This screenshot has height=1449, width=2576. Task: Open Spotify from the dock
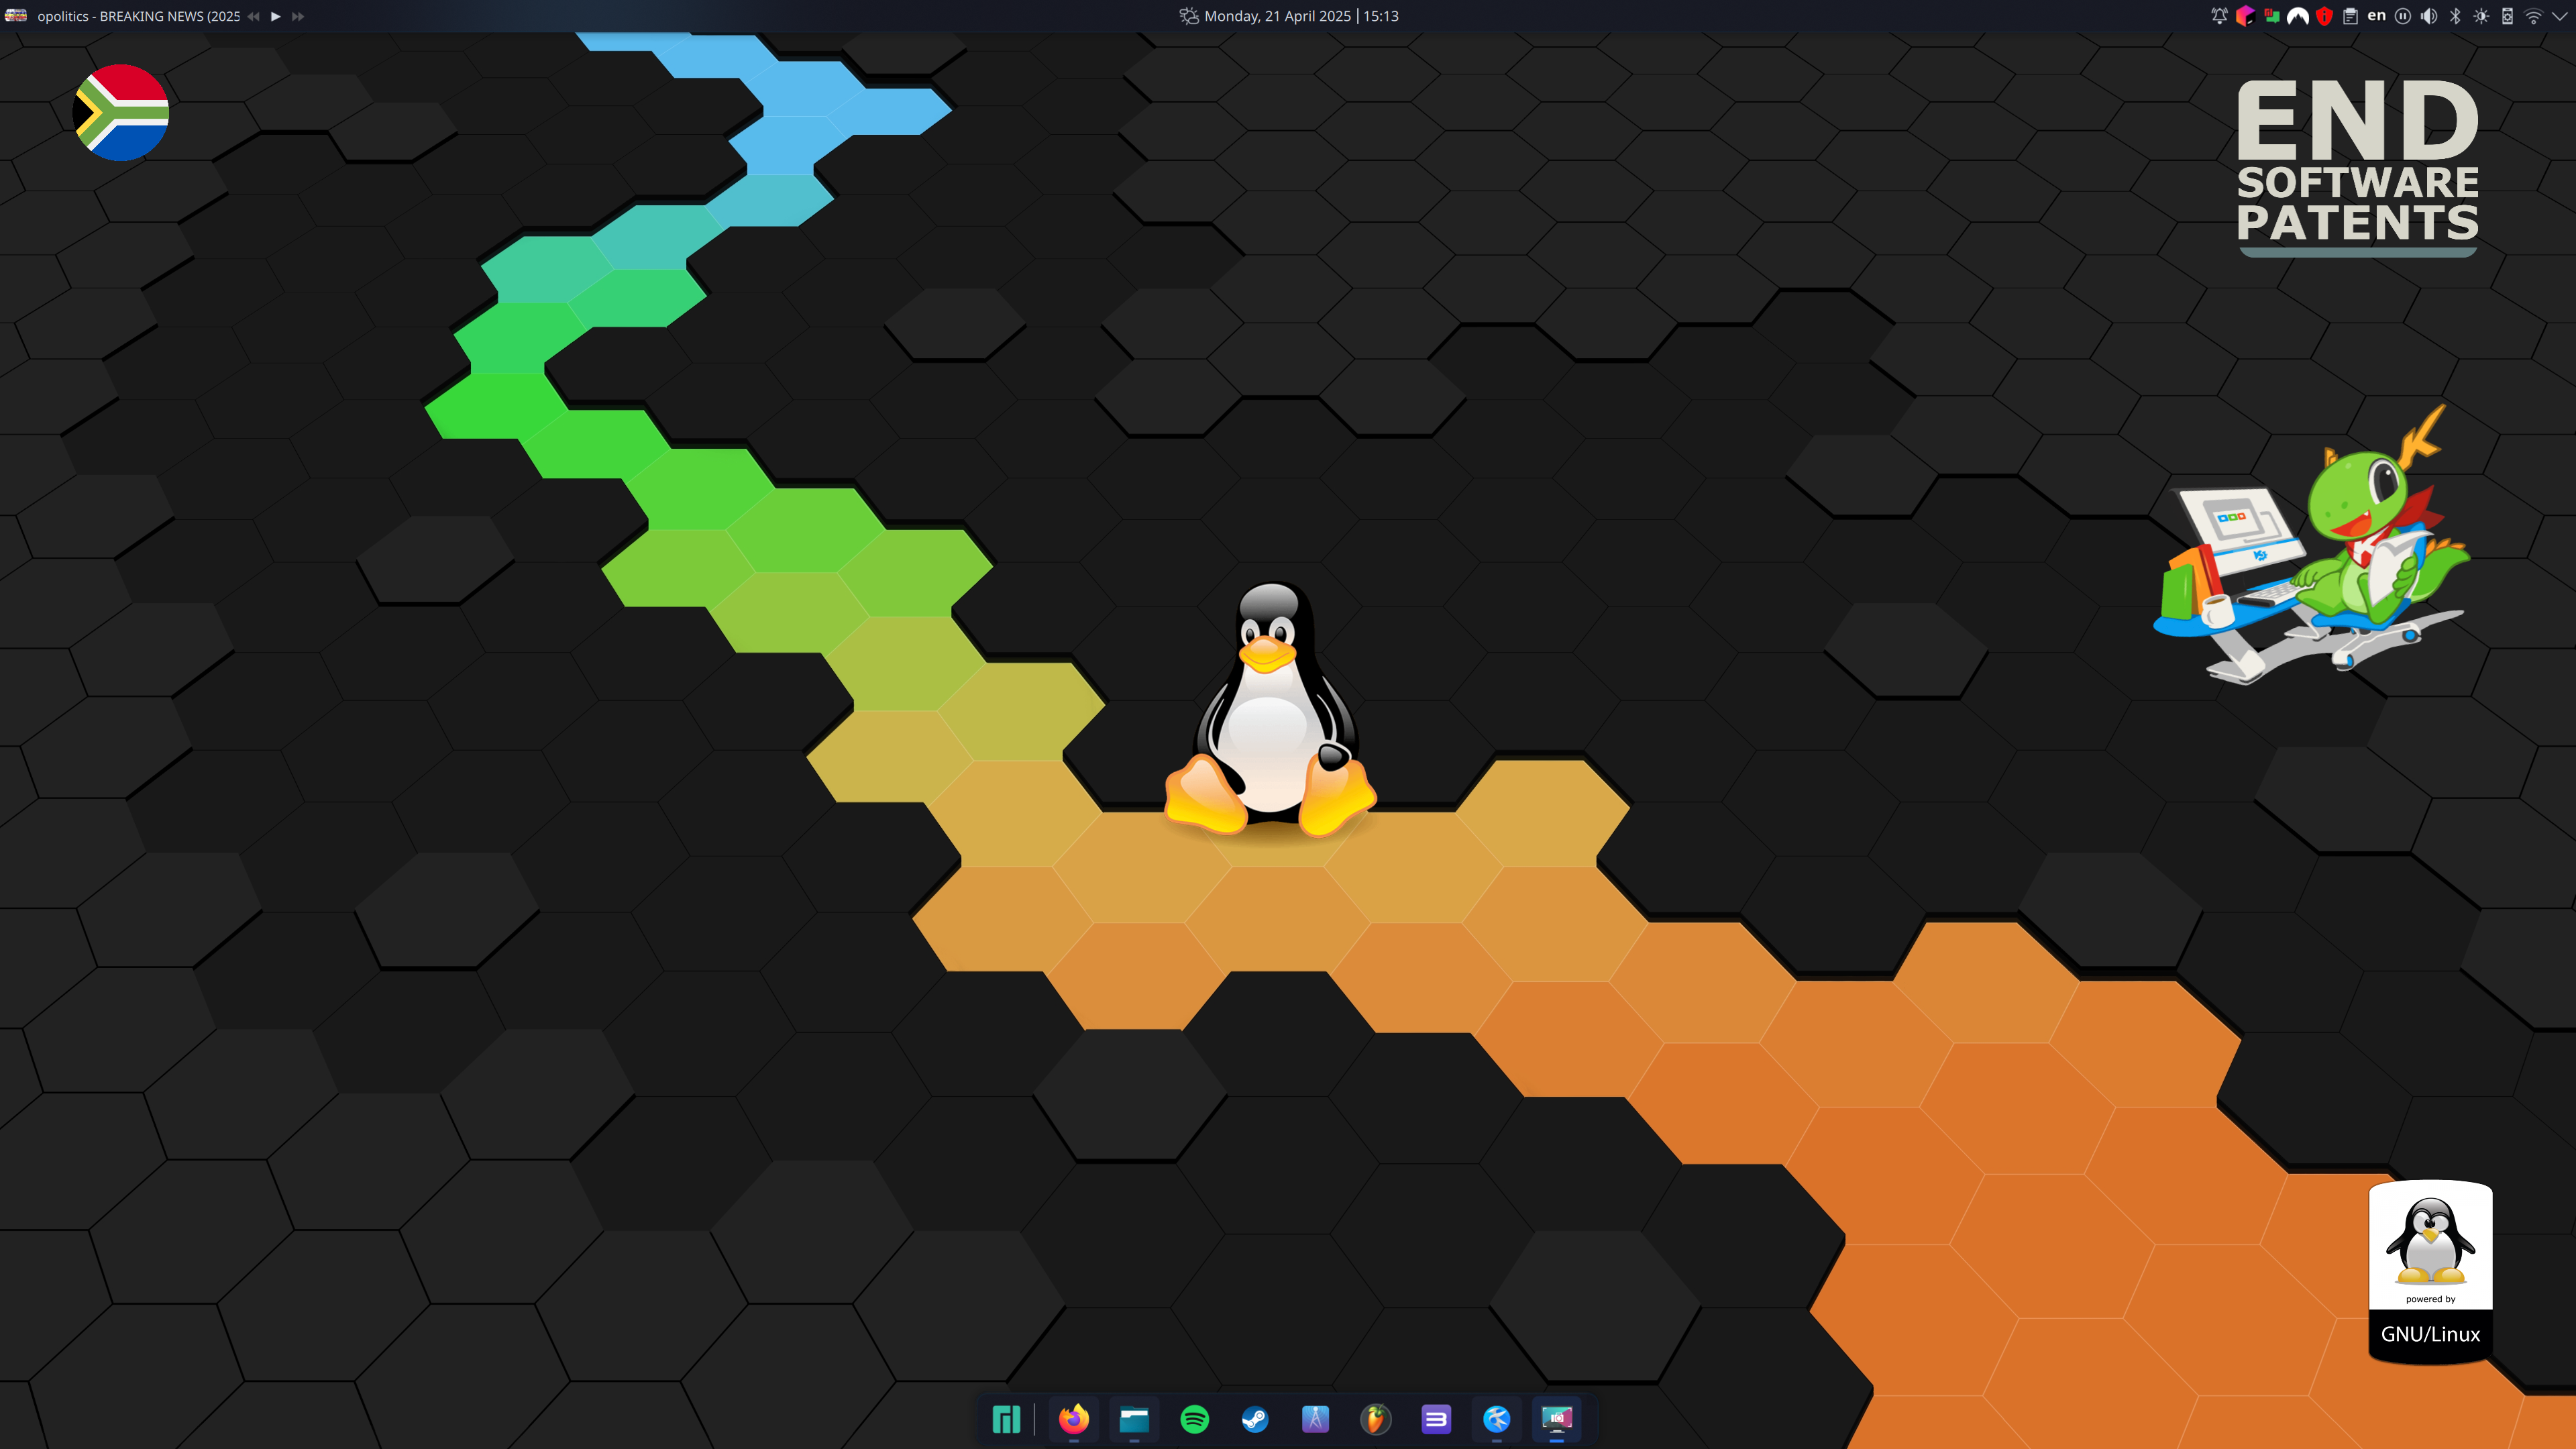pos(1195,1419)
